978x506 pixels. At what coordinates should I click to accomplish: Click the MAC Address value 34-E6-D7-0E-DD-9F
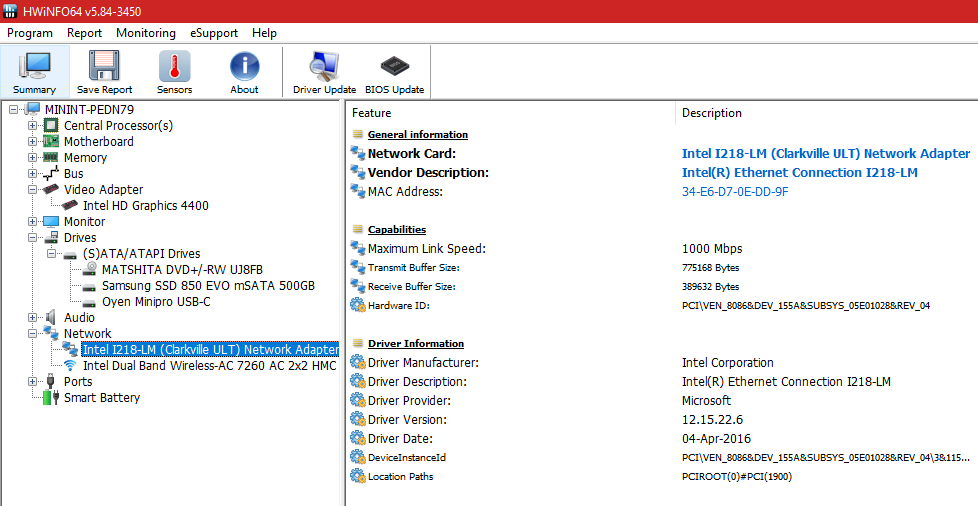pyautogui.click(x=735, y=192)
